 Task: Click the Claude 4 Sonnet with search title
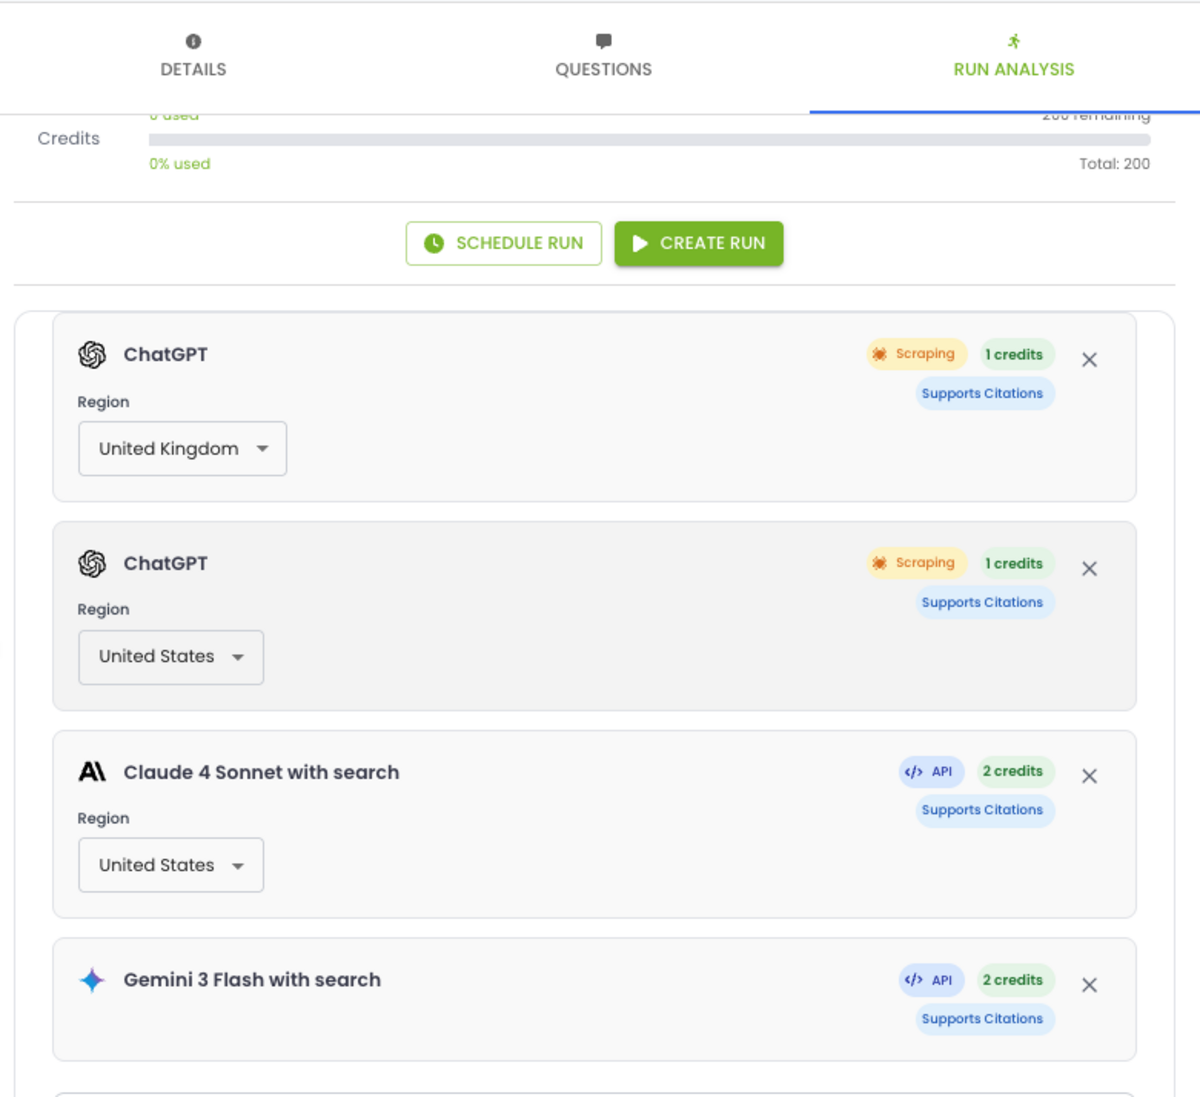[261, 772]
